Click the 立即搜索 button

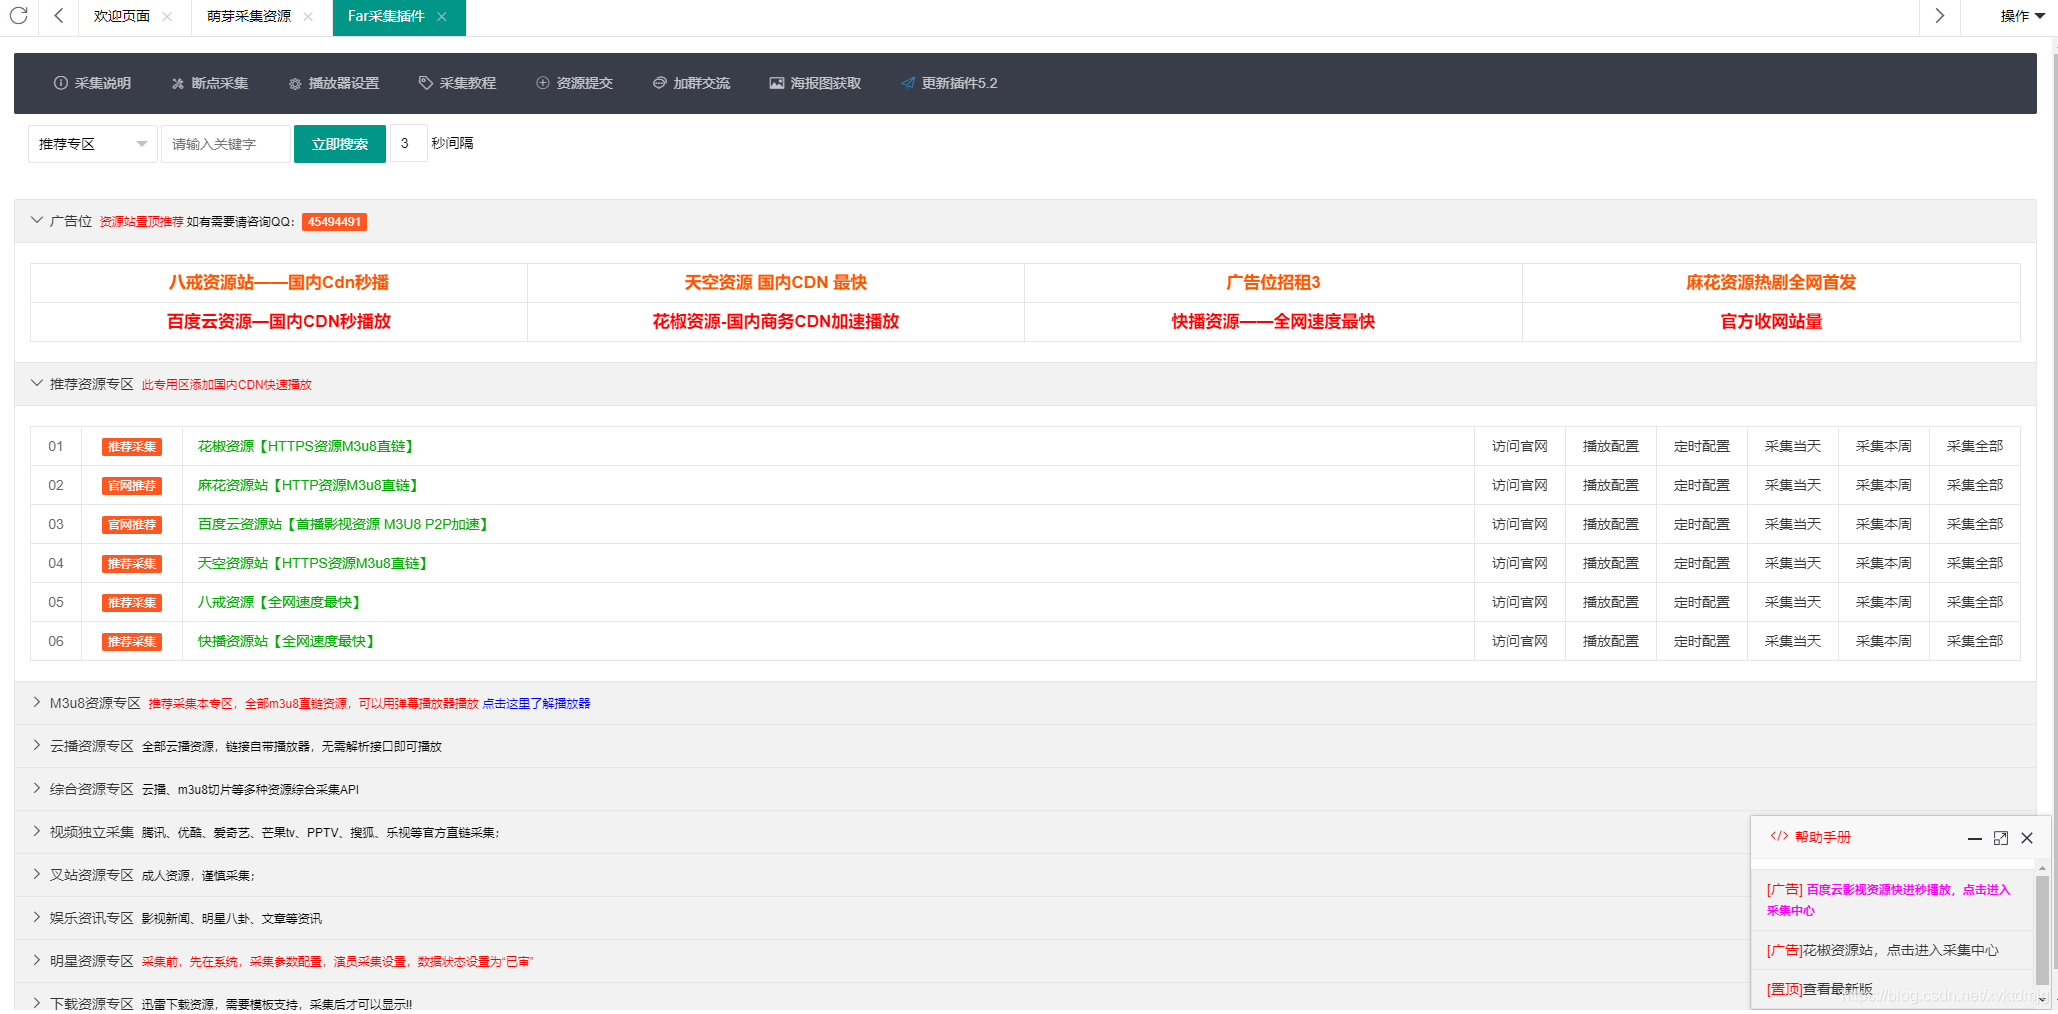(339, 144)
